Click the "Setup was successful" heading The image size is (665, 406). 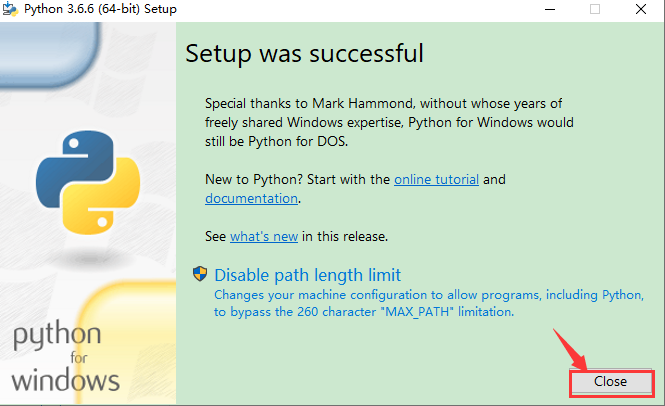(304, 53)
